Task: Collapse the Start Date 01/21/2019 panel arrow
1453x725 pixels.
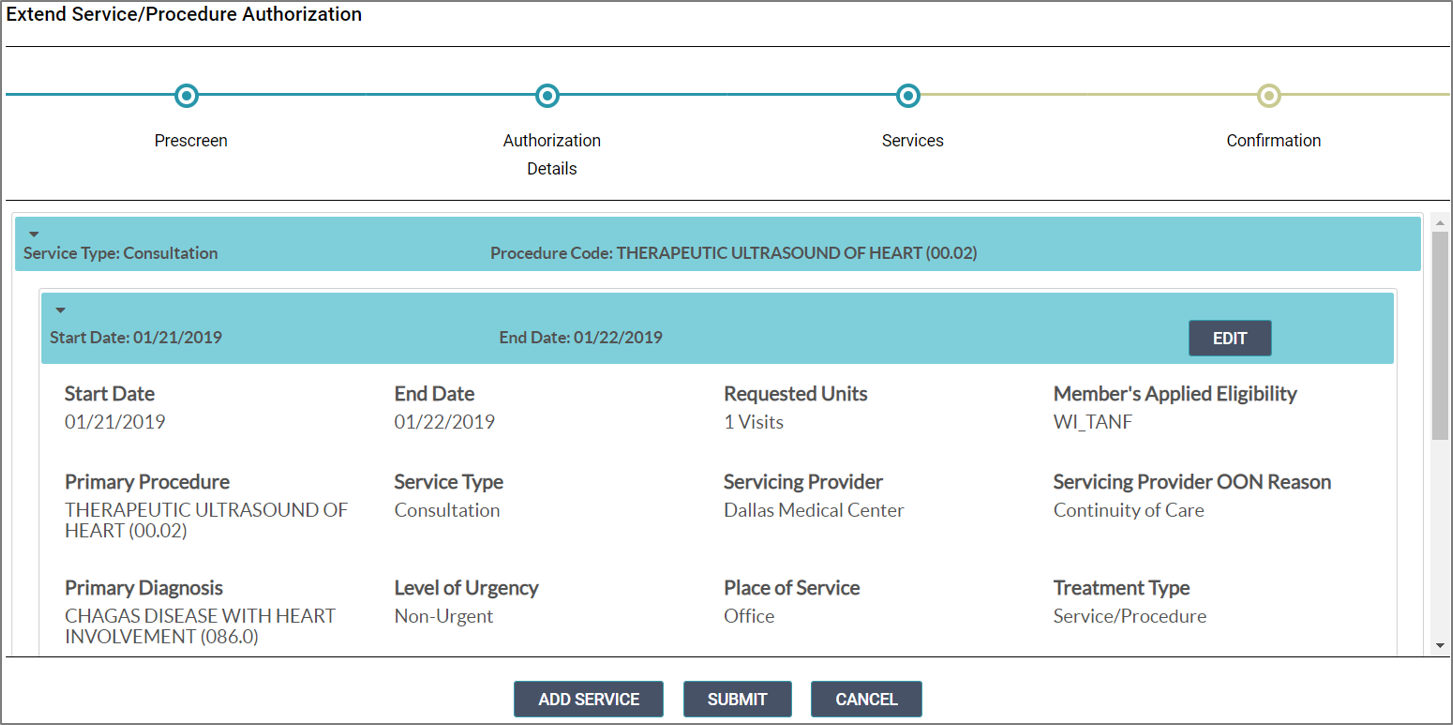Action: [x=60, y=311]
